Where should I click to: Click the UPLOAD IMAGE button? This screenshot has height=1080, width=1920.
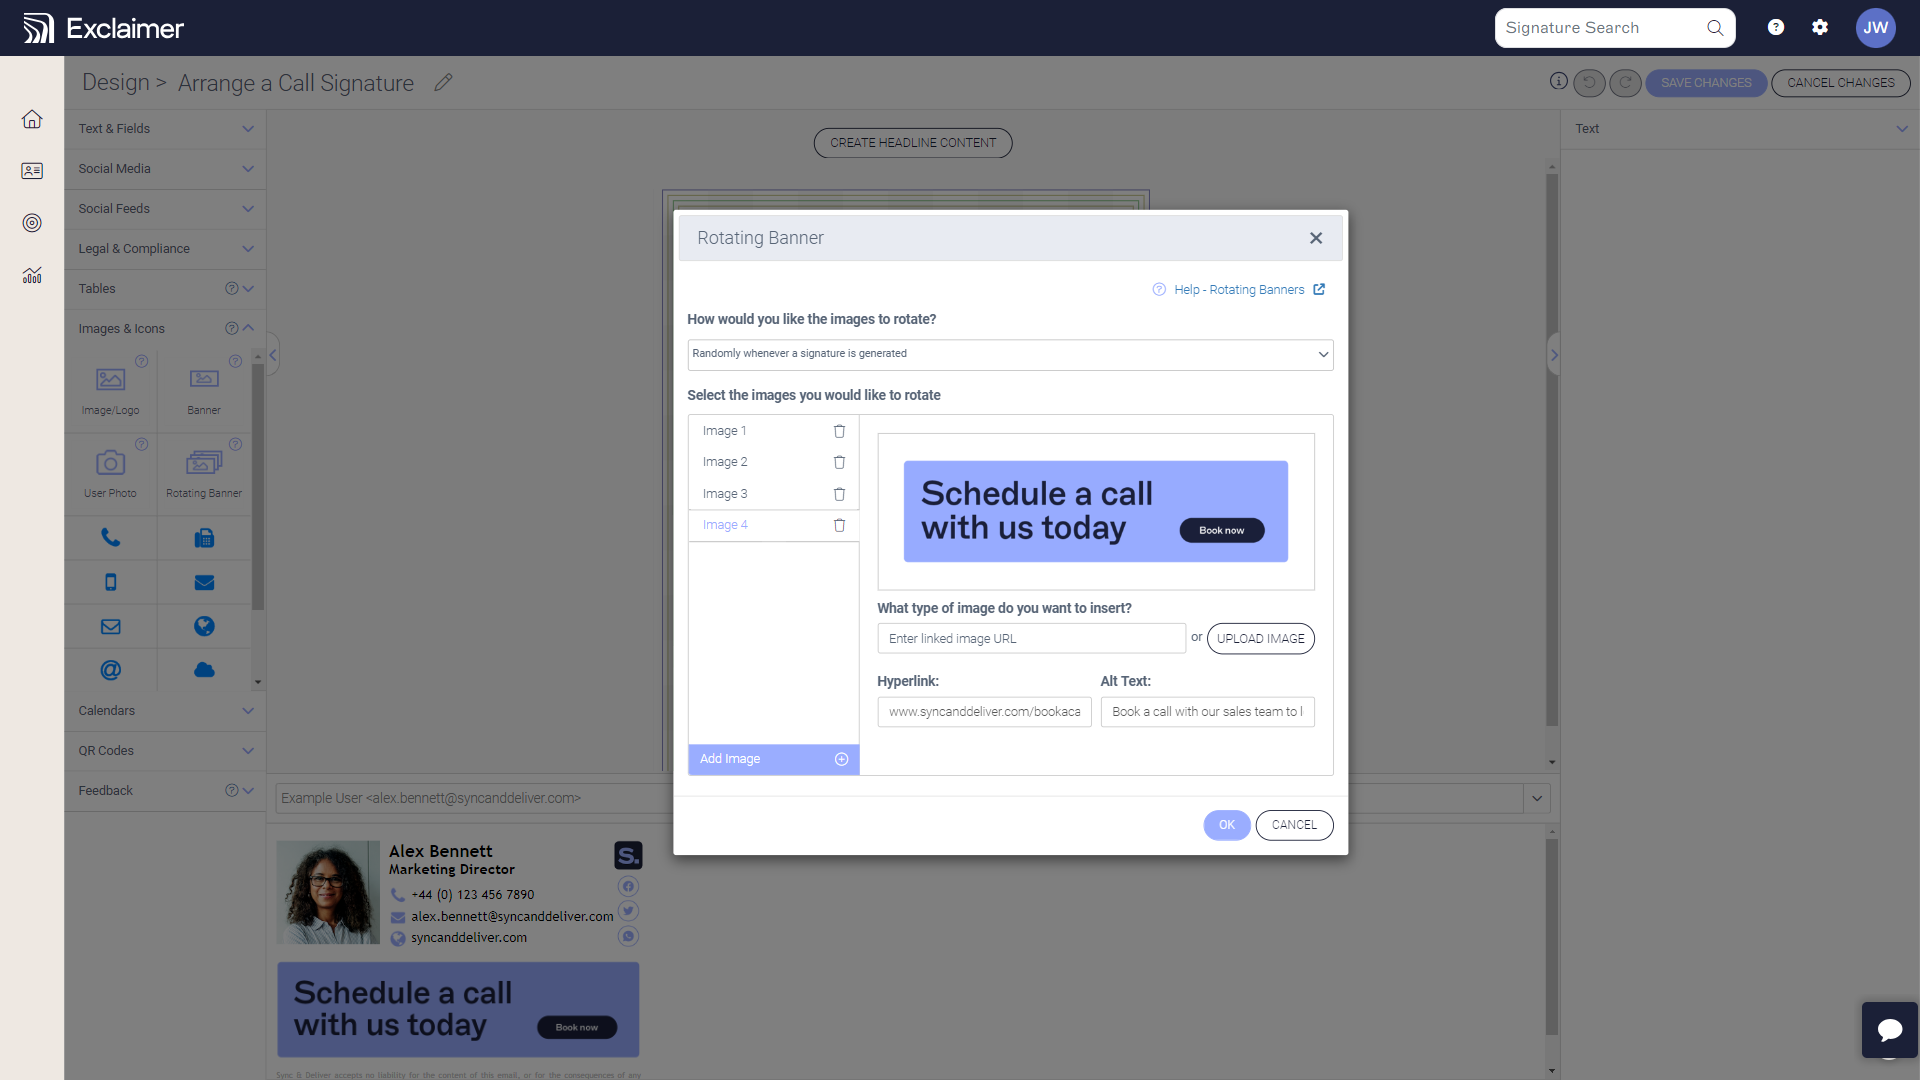(1261, 638)
